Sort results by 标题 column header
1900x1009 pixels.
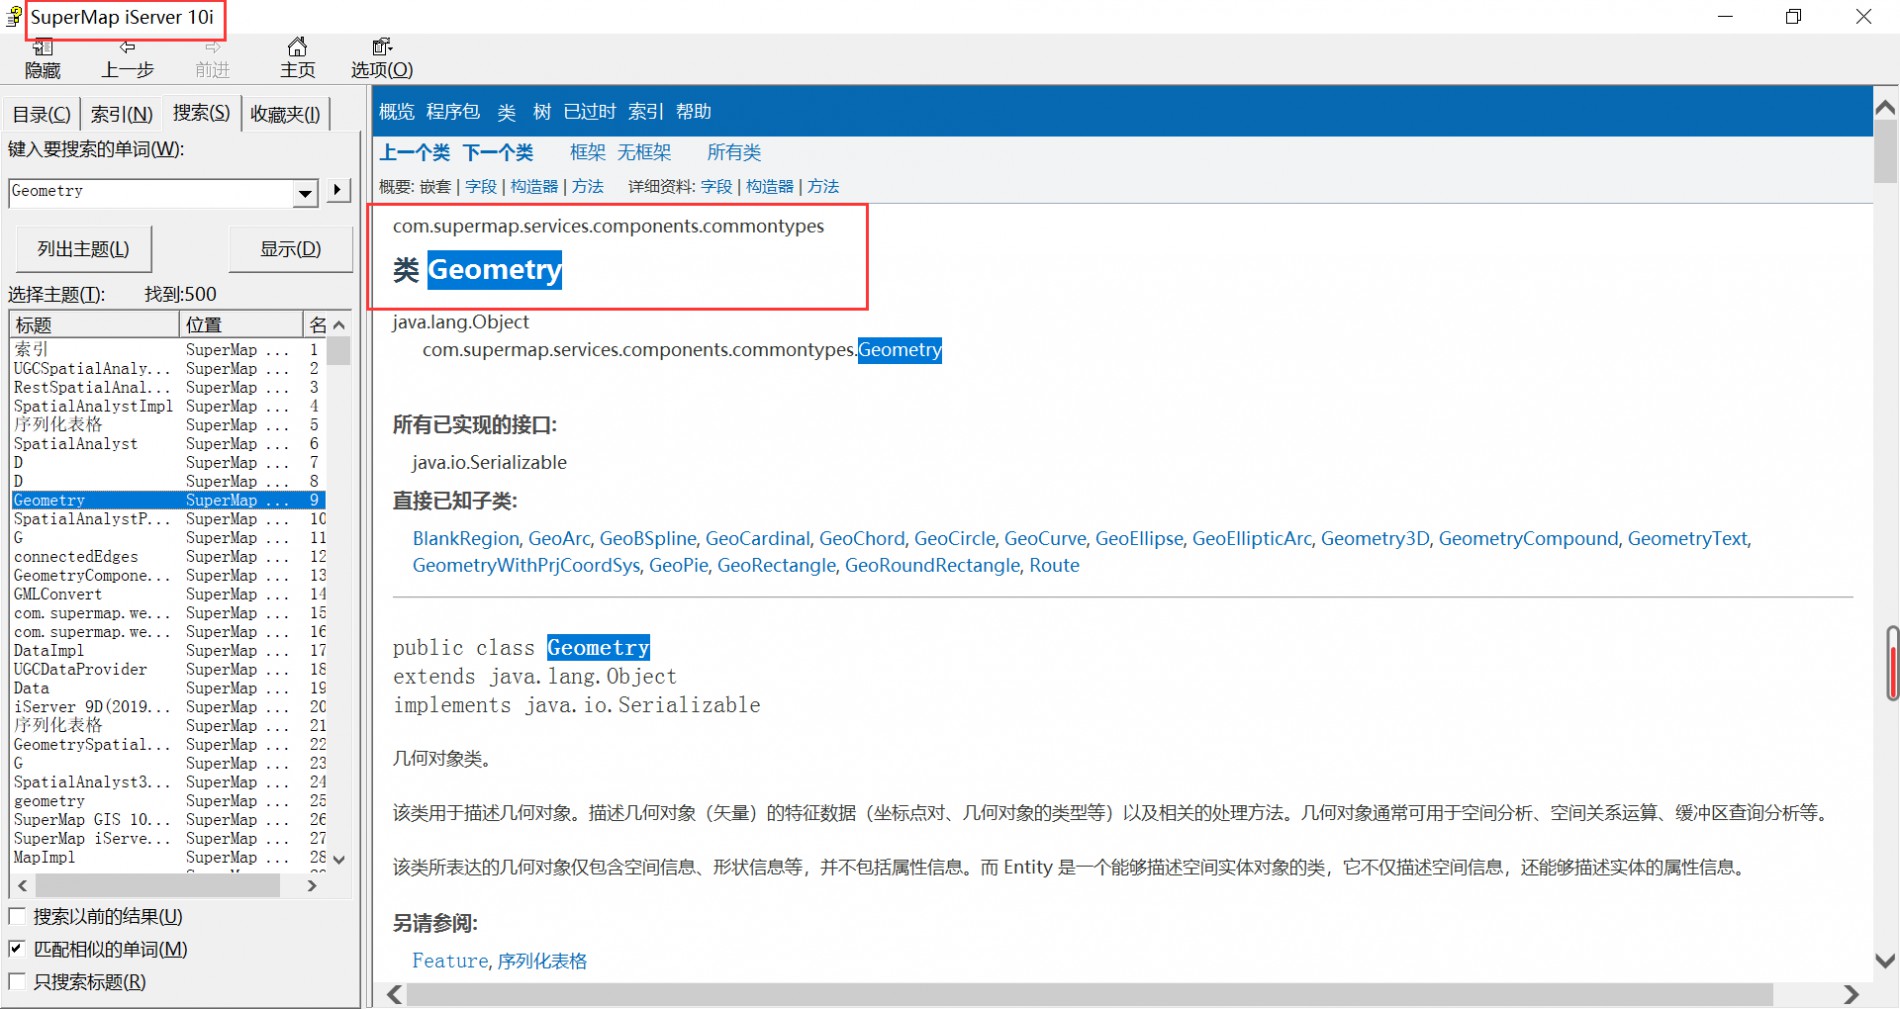pos(95,324)
